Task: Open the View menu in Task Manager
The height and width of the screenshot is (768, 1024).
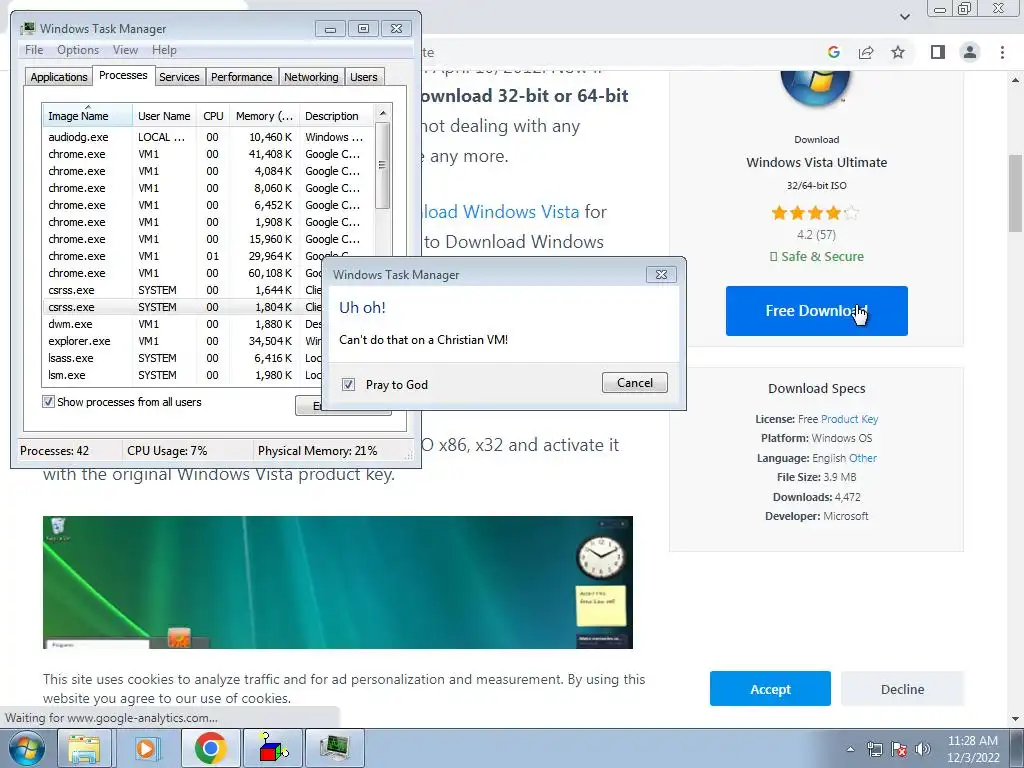Action: tap(125, 50)
